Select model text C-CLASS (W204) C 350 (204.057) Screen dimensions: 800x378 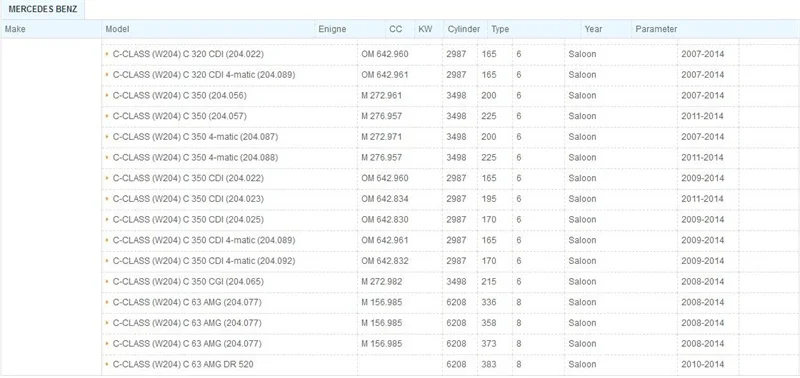tap(180, 116)
